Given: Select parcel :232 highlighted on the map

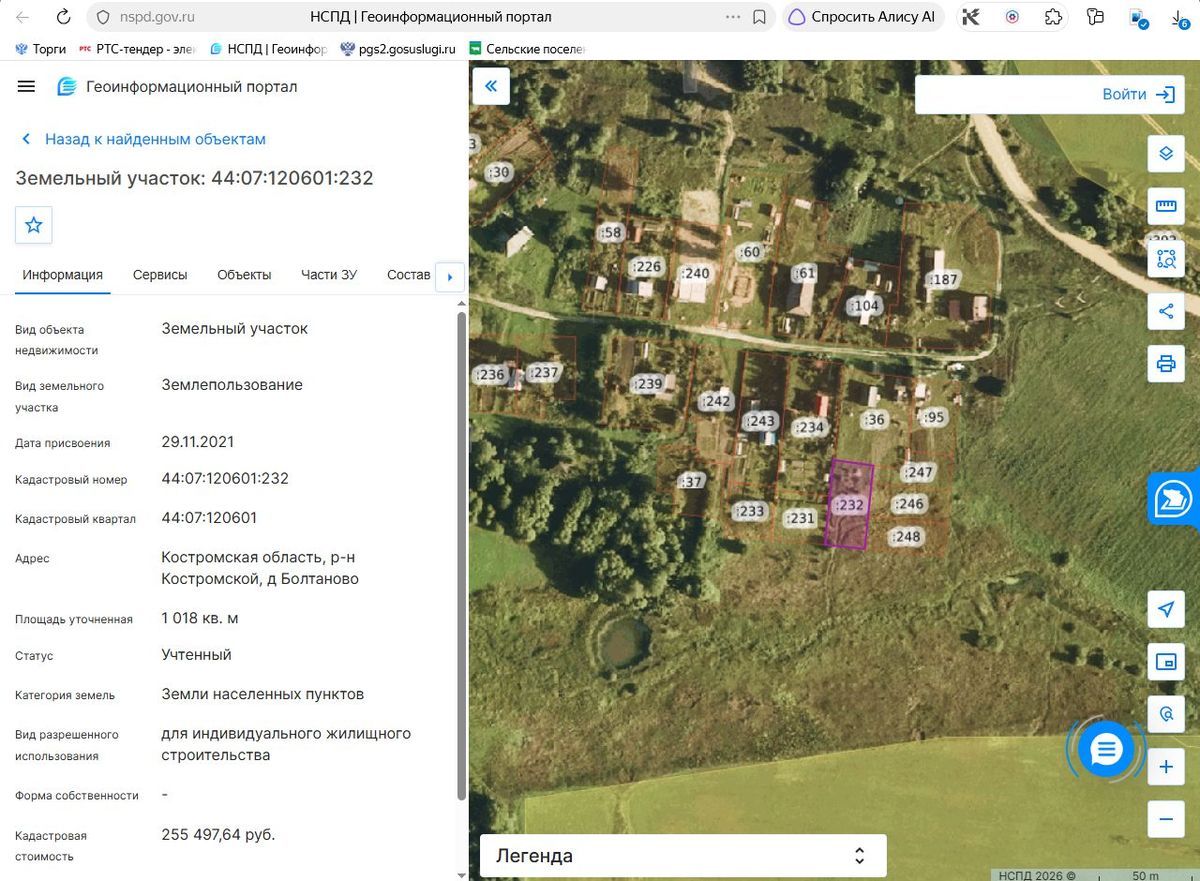Looking at the screenshot, I should pos(849,505).
